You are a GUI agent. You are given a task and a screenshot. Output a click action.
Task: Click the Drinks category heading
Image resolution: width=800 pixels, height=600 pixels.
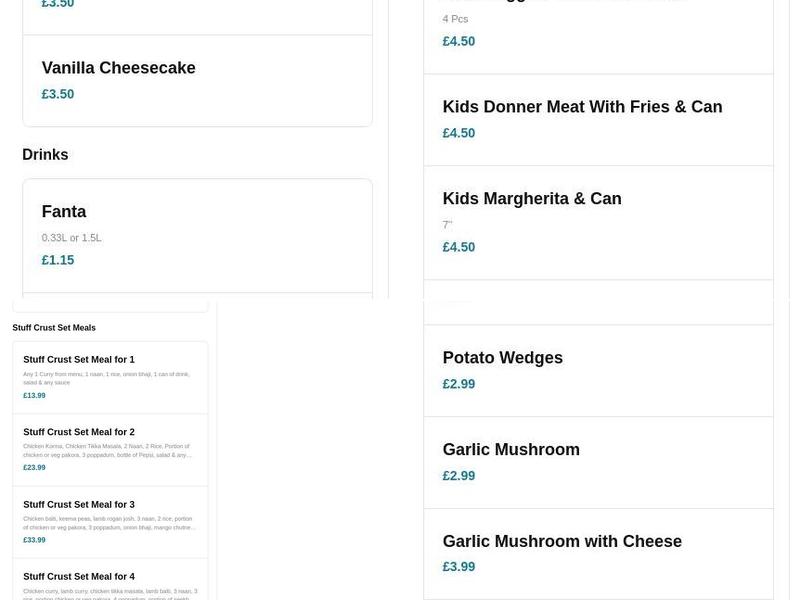[45, 155]
